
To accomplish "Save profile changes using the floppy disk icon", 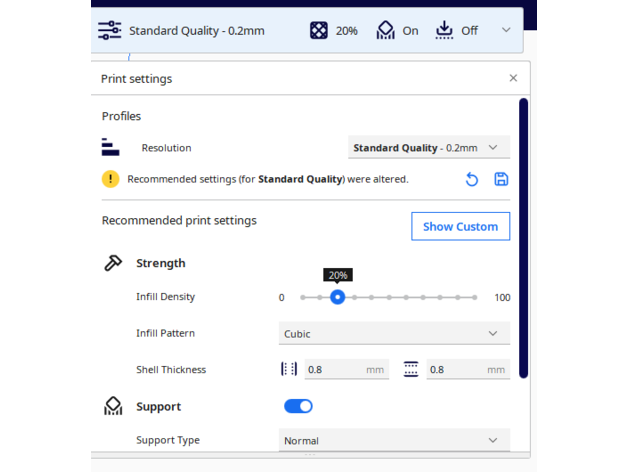I will tap(501, 180).
